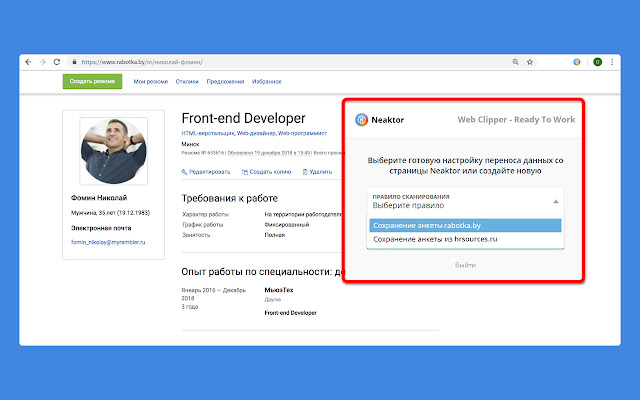Click the browser forward arrow
Screen dimensions: 640x400
click(x=42, y=62)
